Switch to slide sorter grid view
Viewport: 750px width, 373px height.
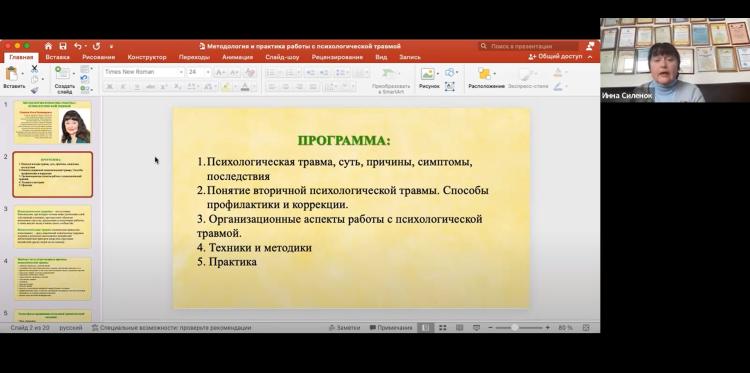pos(442,328)
